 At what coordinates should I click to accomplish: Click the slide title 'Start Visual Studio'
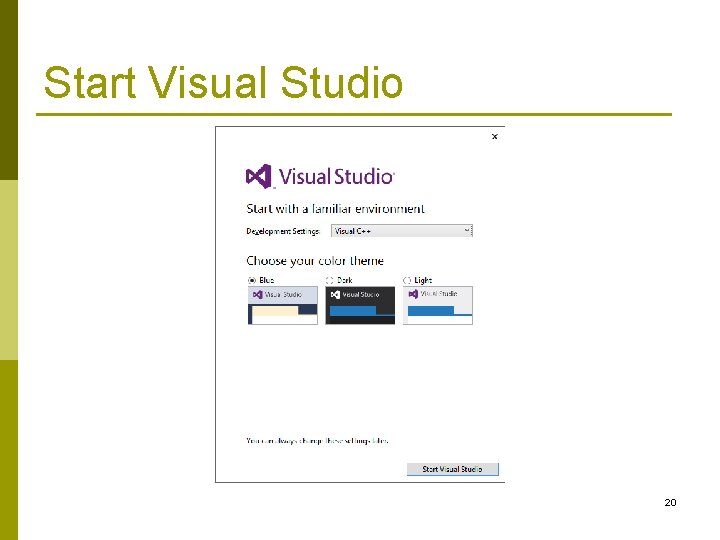[224, 82]
